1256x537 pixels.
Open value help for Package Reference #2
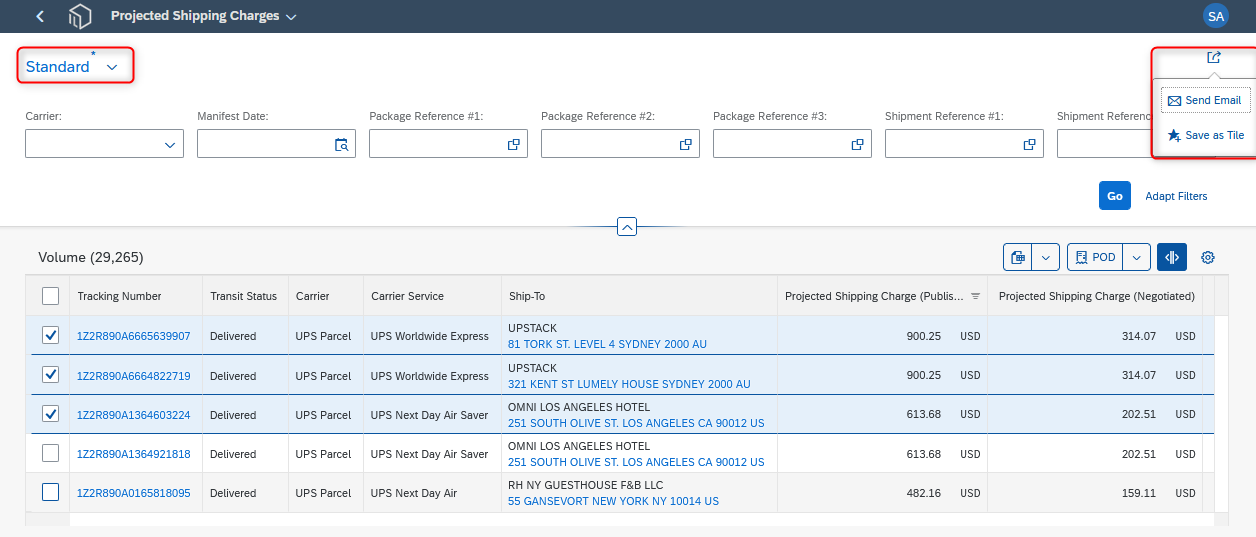(x=686, y=144)
